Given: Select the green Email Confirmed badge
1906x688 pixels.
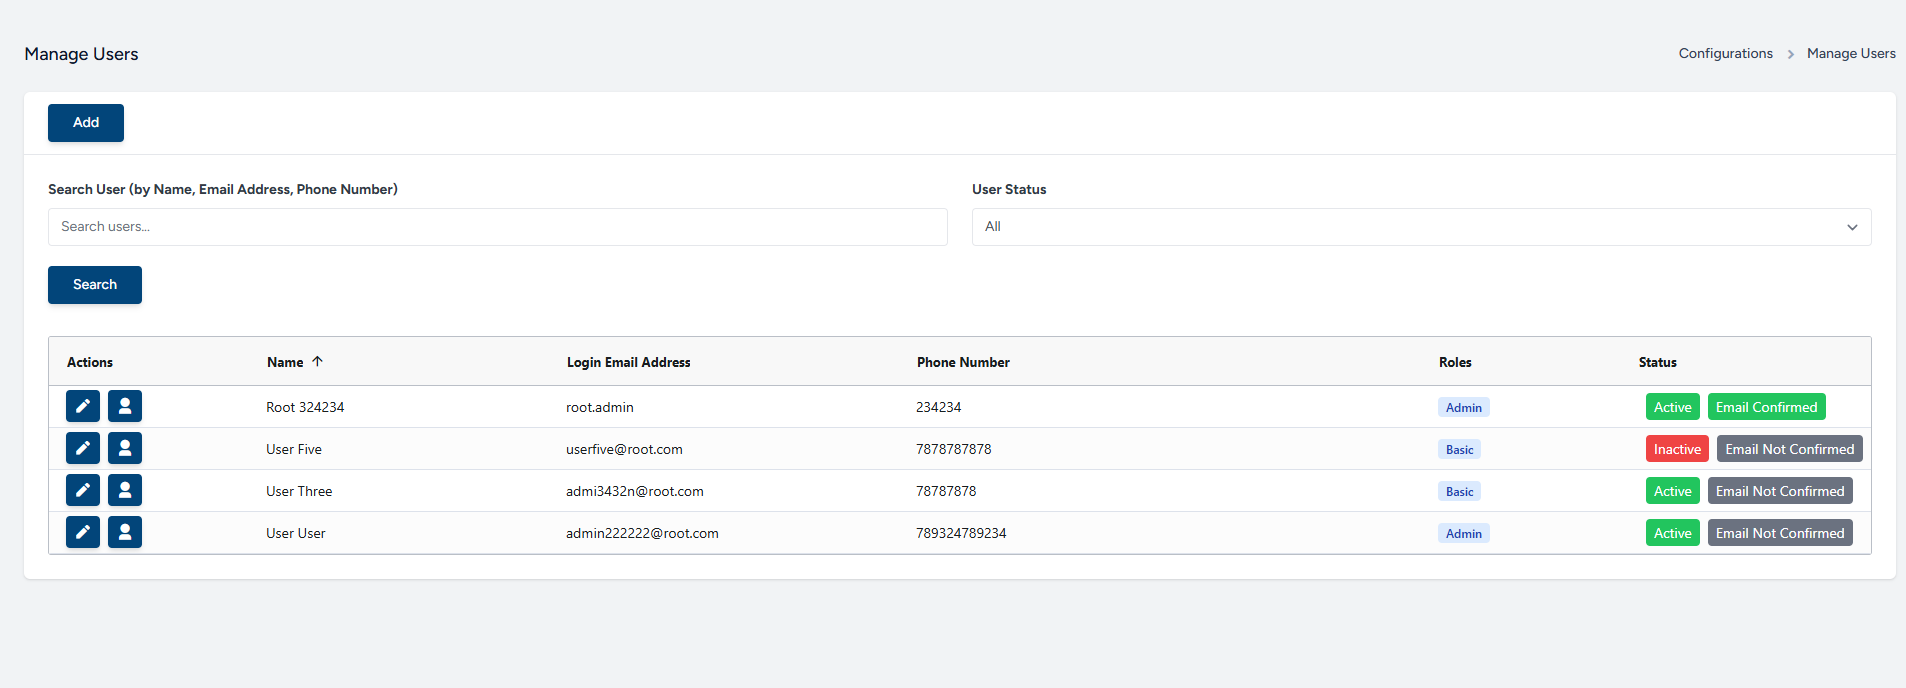Looking at the screenshot, I should click(x=1766, y=407).
